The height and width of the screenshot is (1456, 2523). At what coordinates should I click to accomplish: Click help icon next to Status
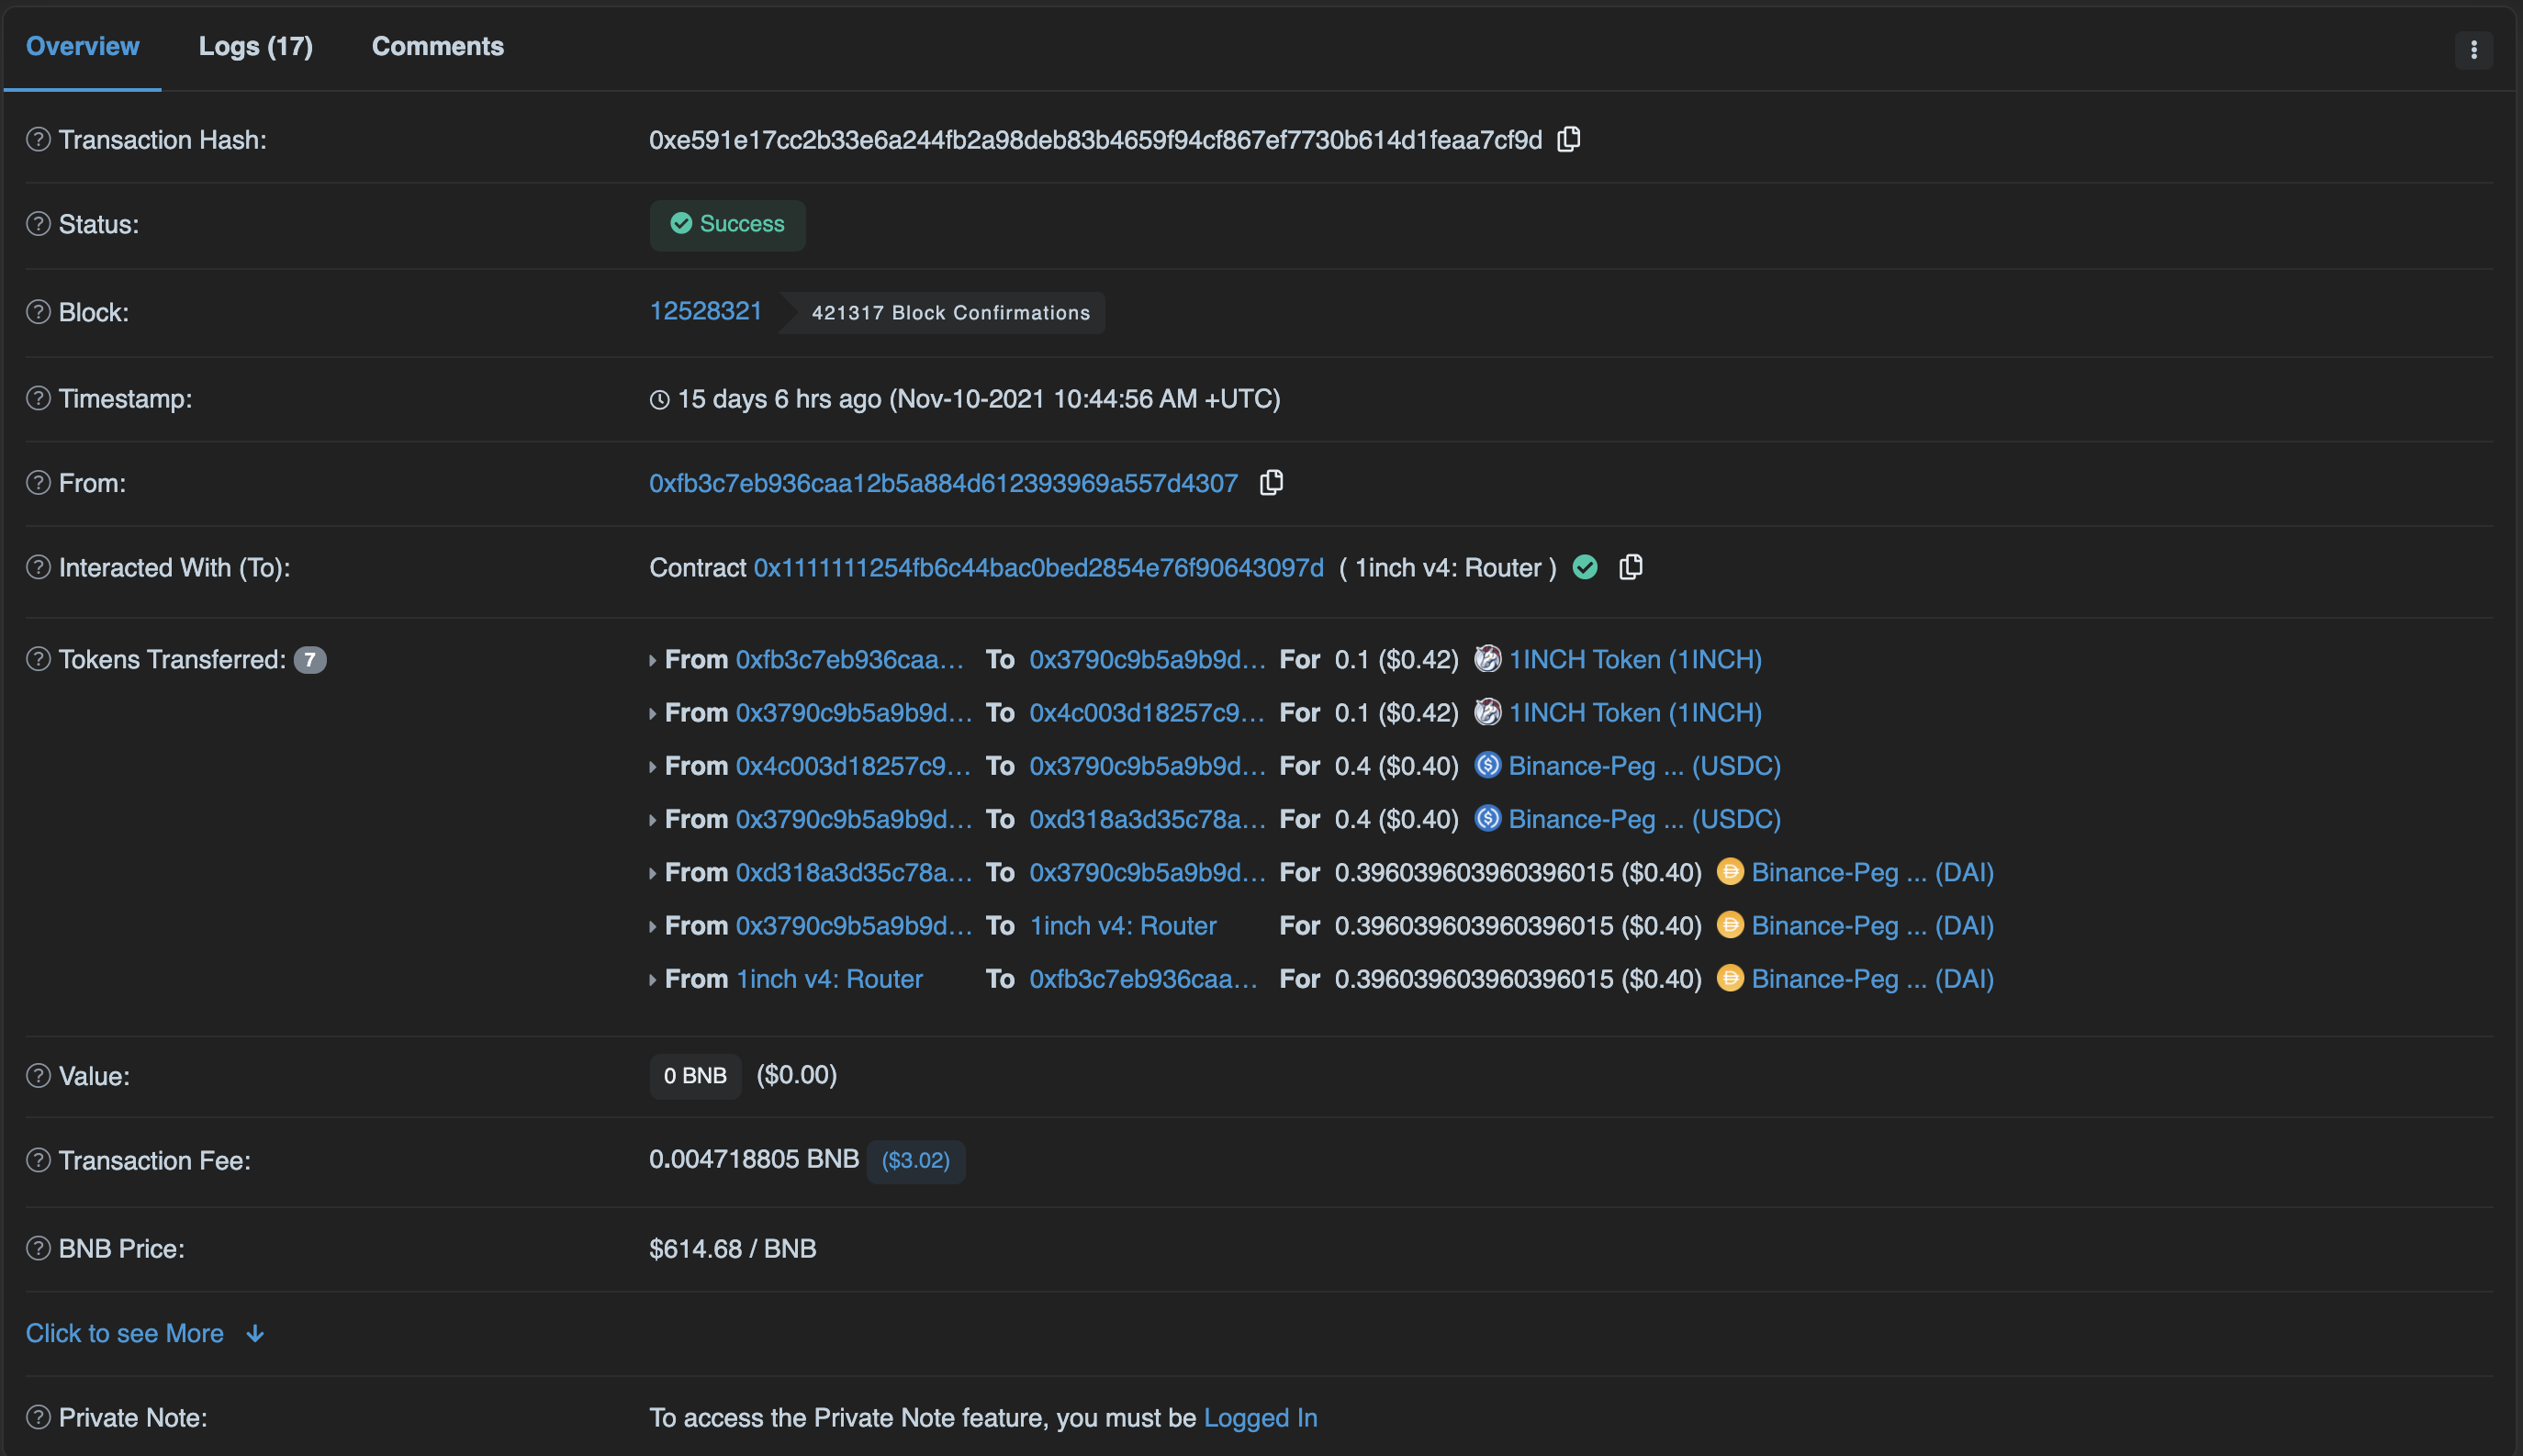click(x=38, y=224)
